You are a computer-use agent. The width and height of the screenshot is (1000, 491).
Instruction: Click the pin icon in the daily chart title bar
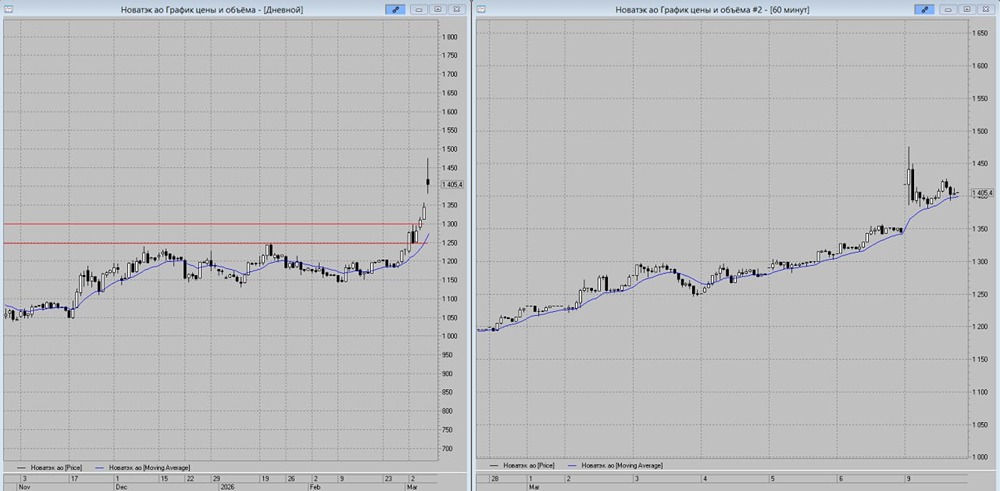[x=397, y=9]
